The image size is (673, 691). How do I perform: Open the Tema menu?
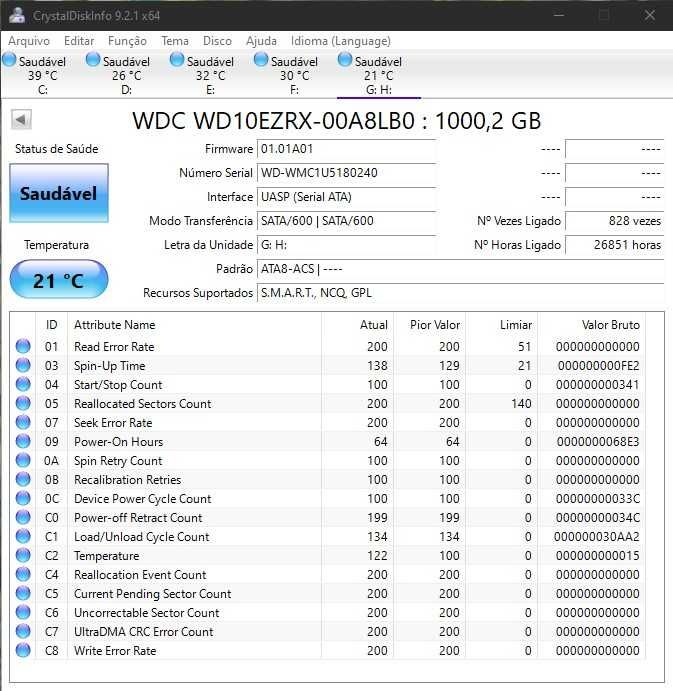click(175, 41)
